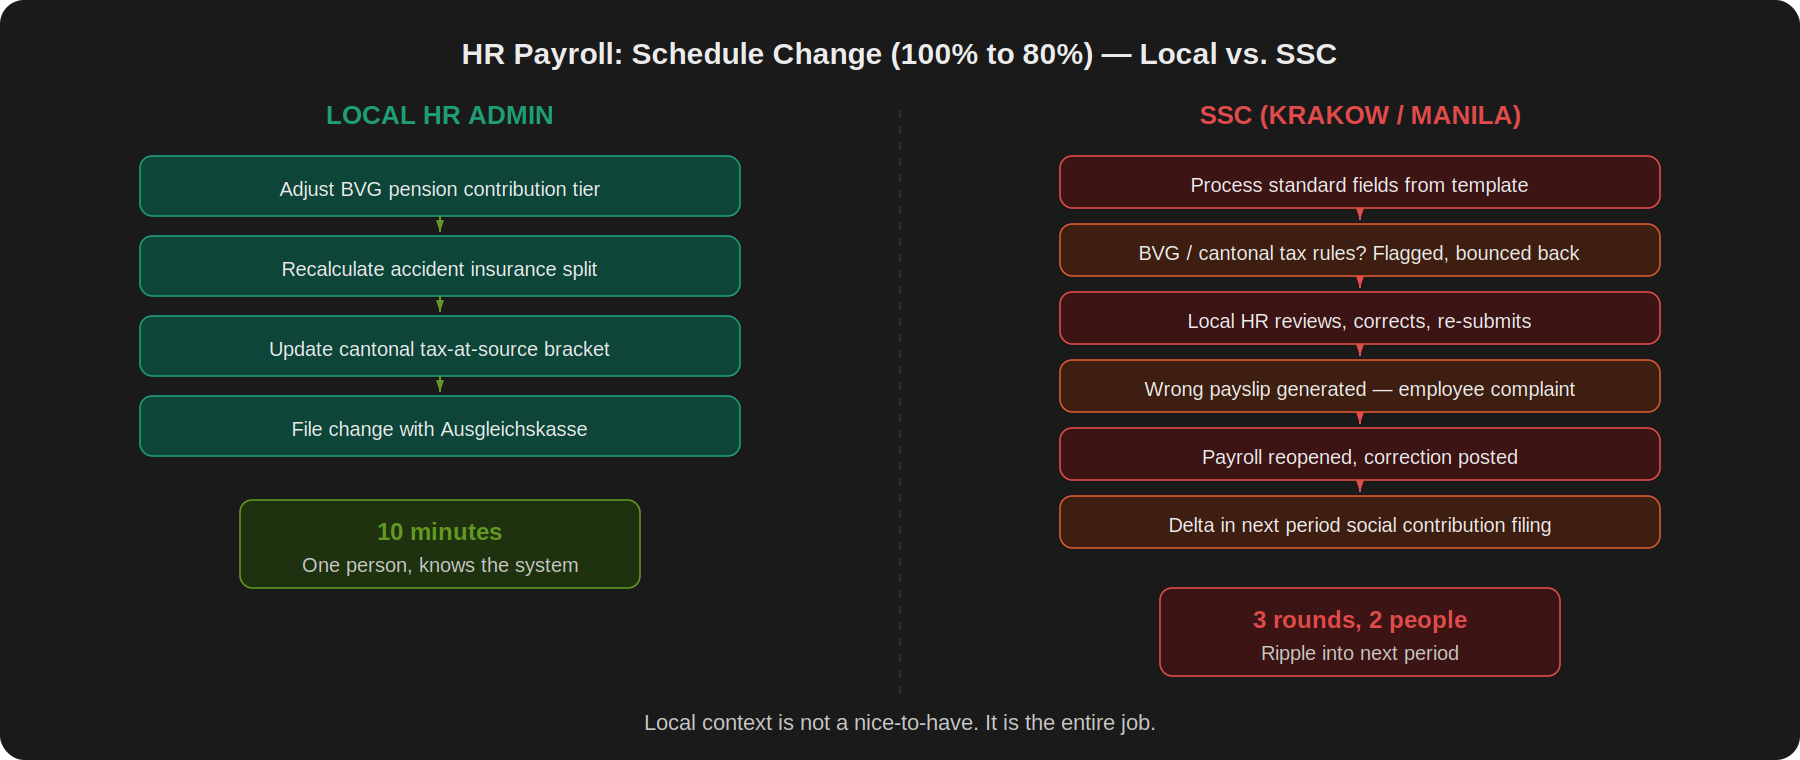
Task: Click the 'Update cantonal tax-at-source bracket' box
Action: coord(440,346)
